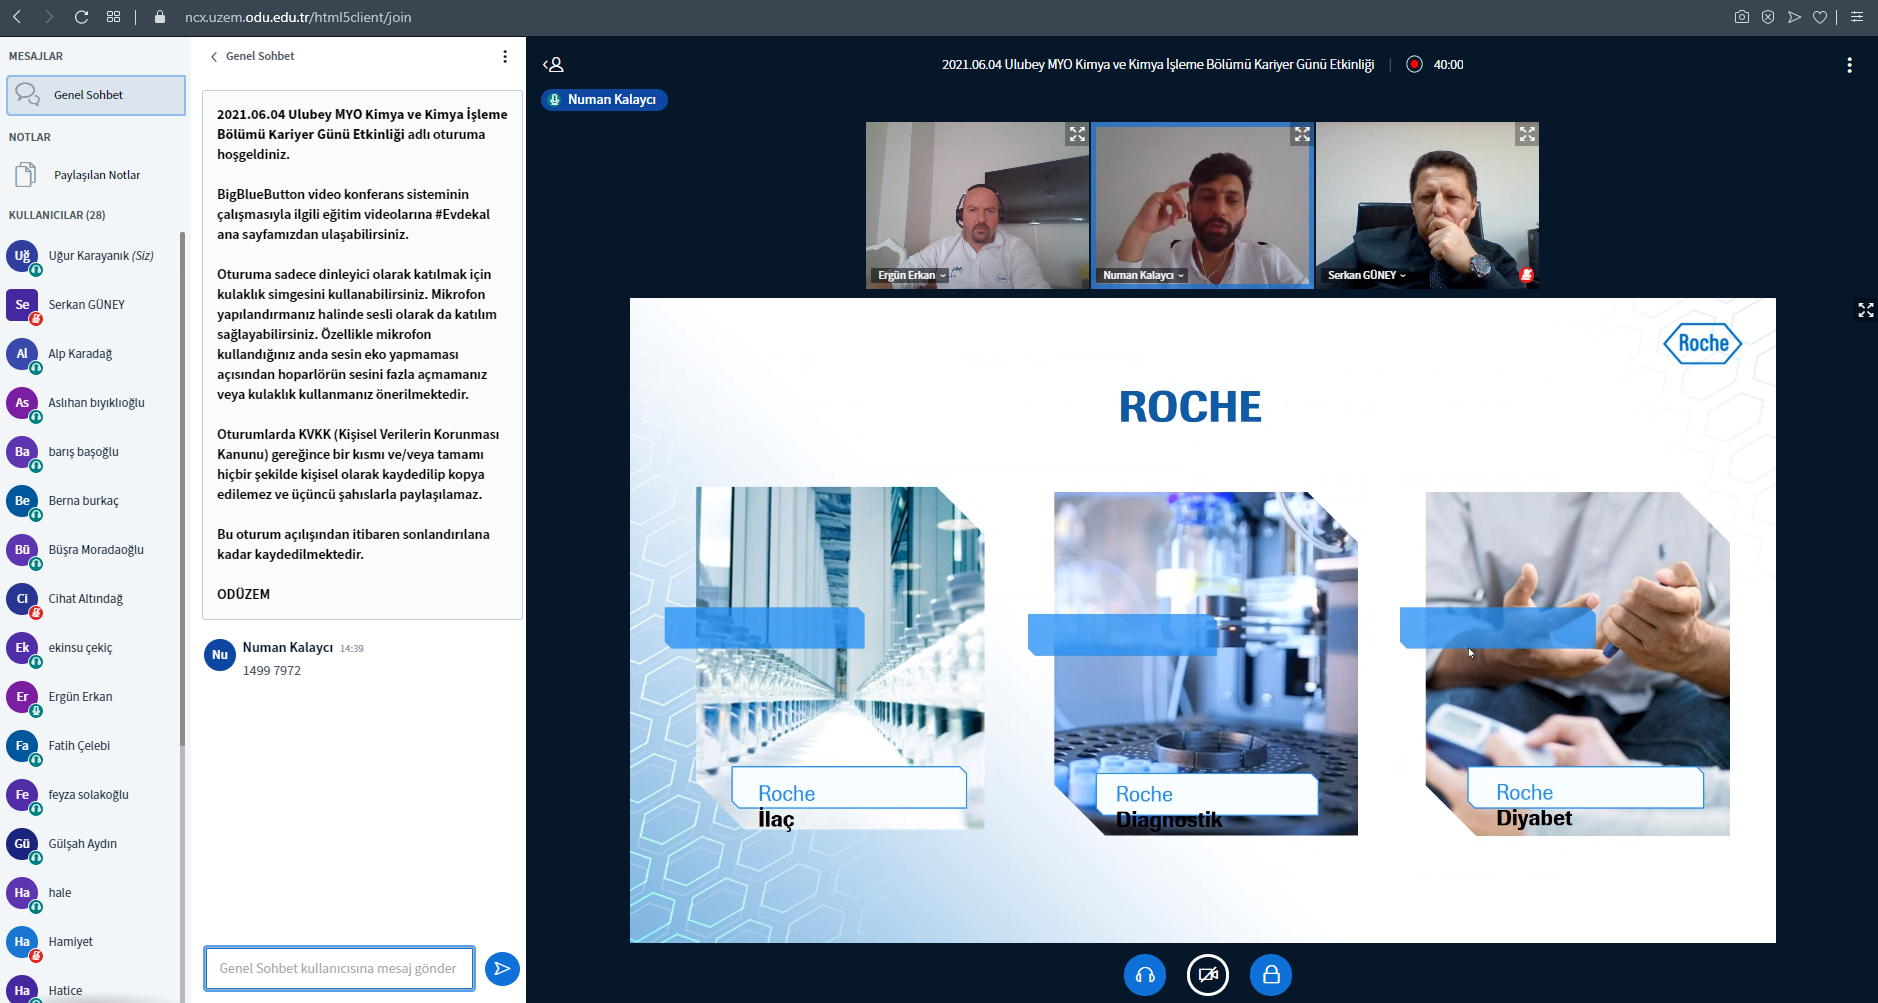Click the user list scrollbar
The width and height of the screenshot is (1878, 1003).
(x=182, y=488)
